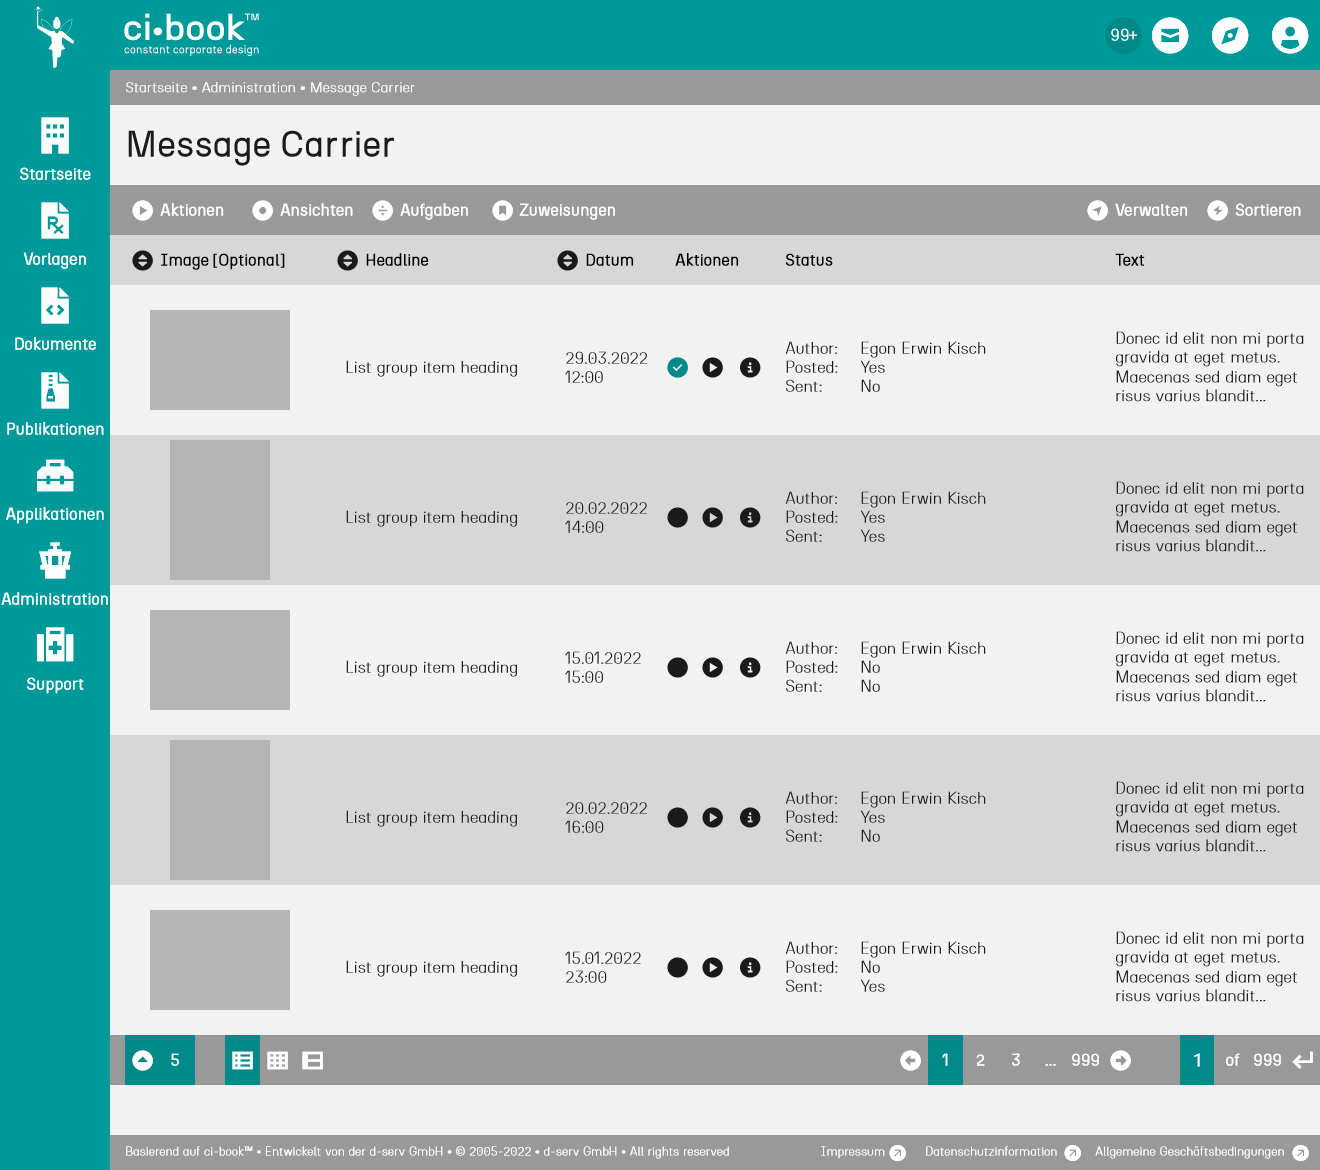Viewport: 1320px width, 1170px height.
Task: Click headline of 29.03.2022 row
Action: (x=431, y=367)
